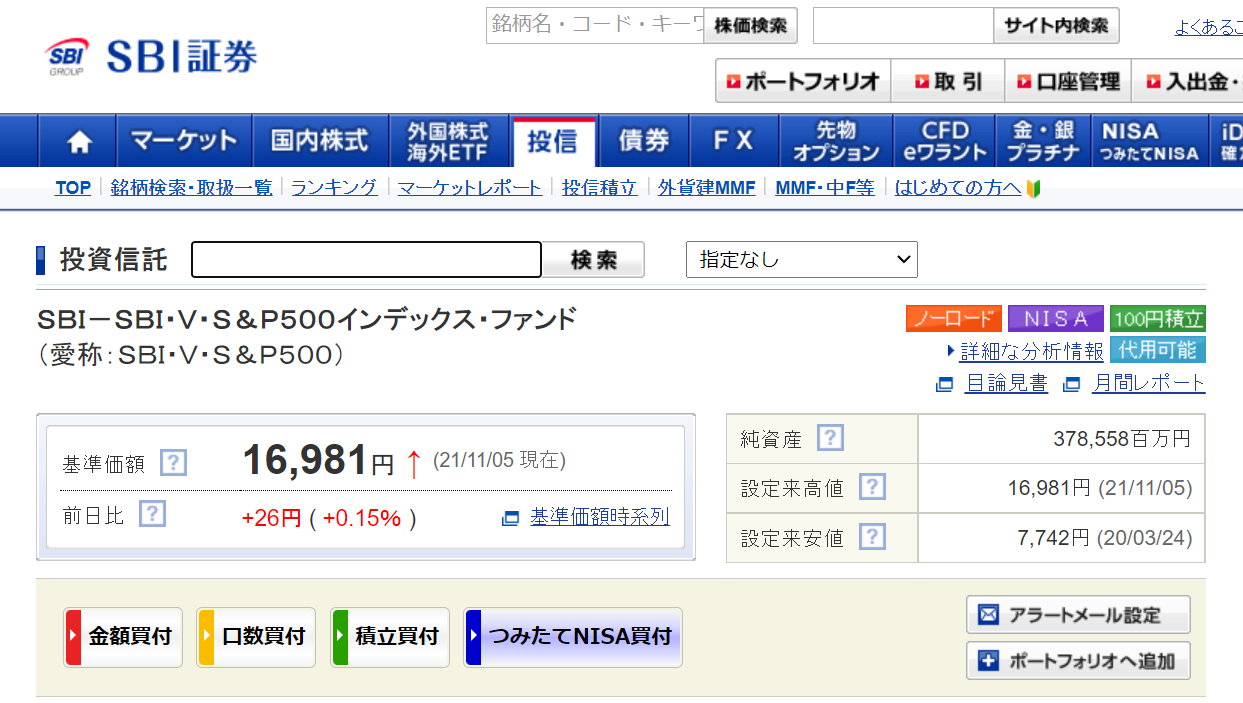This screenshot has height=703, width=1243.
Task: Open アラートメール設定 button
Action: coord(1078,615)
